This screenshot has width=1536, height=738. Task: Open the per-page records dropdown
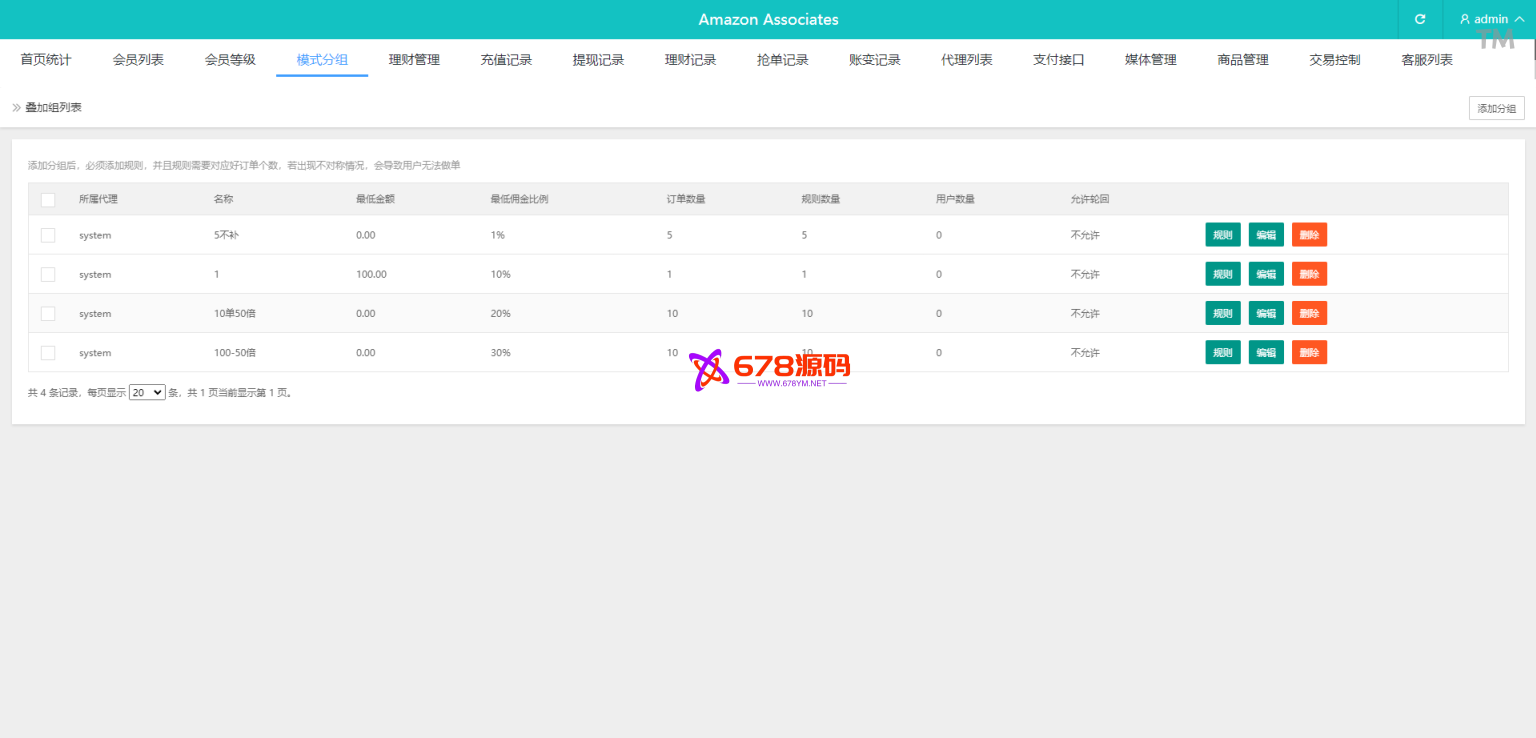[147, 393]
